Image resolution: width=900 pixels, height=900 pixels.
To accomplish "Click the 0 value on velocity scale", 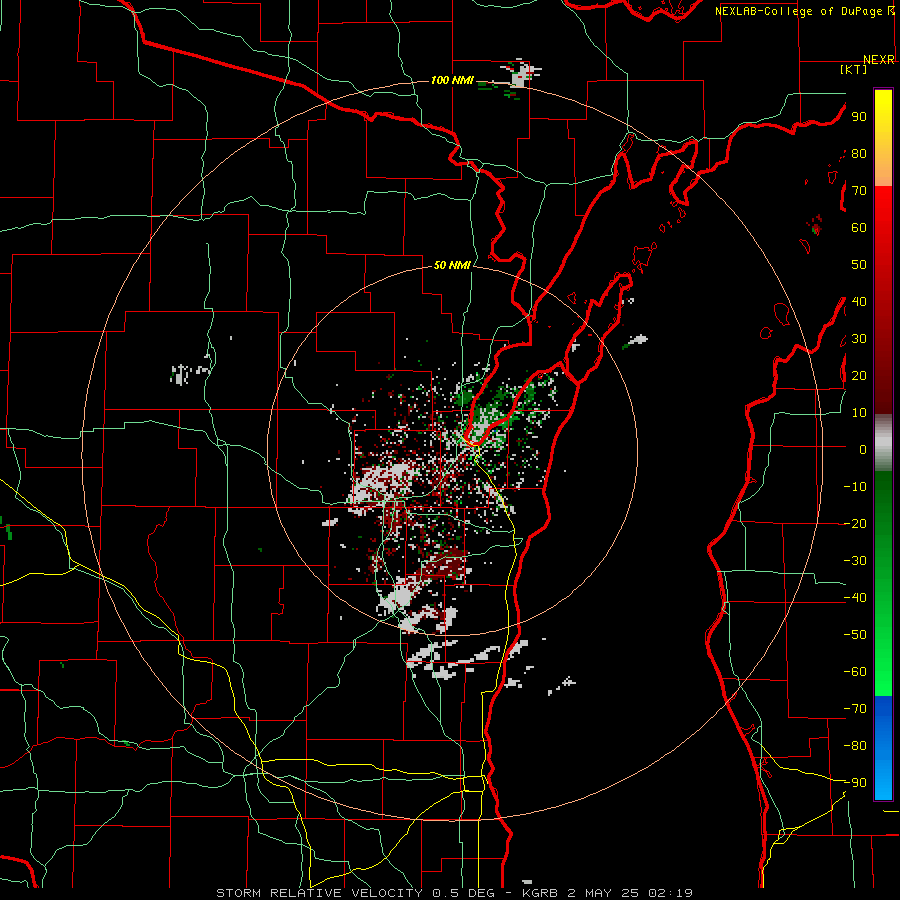I will tap(863, 450).
